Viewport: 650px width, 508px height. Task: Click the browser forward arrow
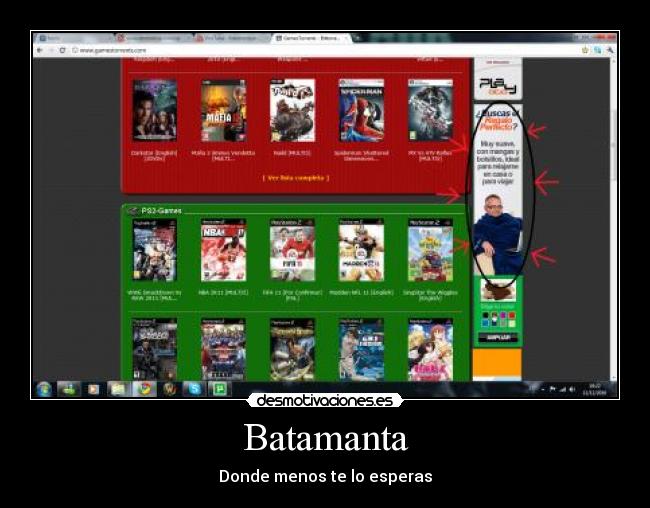click(51, 50)
